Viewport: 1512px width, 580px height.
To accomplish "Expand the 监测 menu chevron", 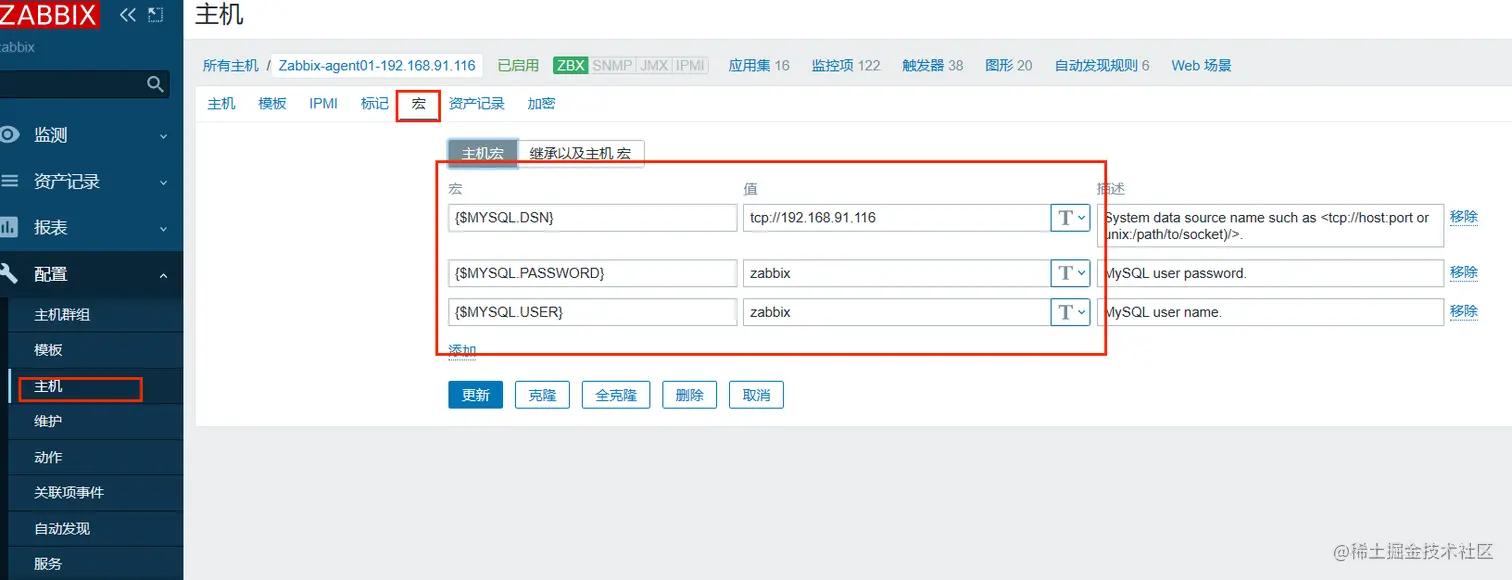I will pos(164,136).
